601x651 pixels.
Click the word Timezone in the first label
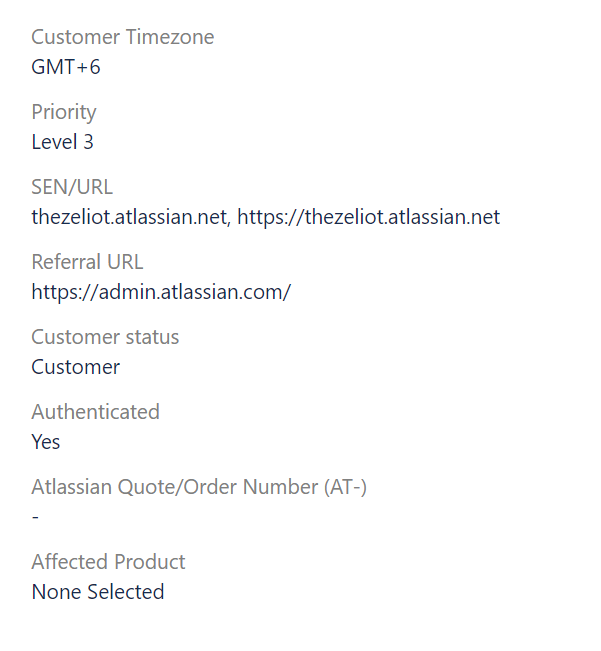pos(170,37)
